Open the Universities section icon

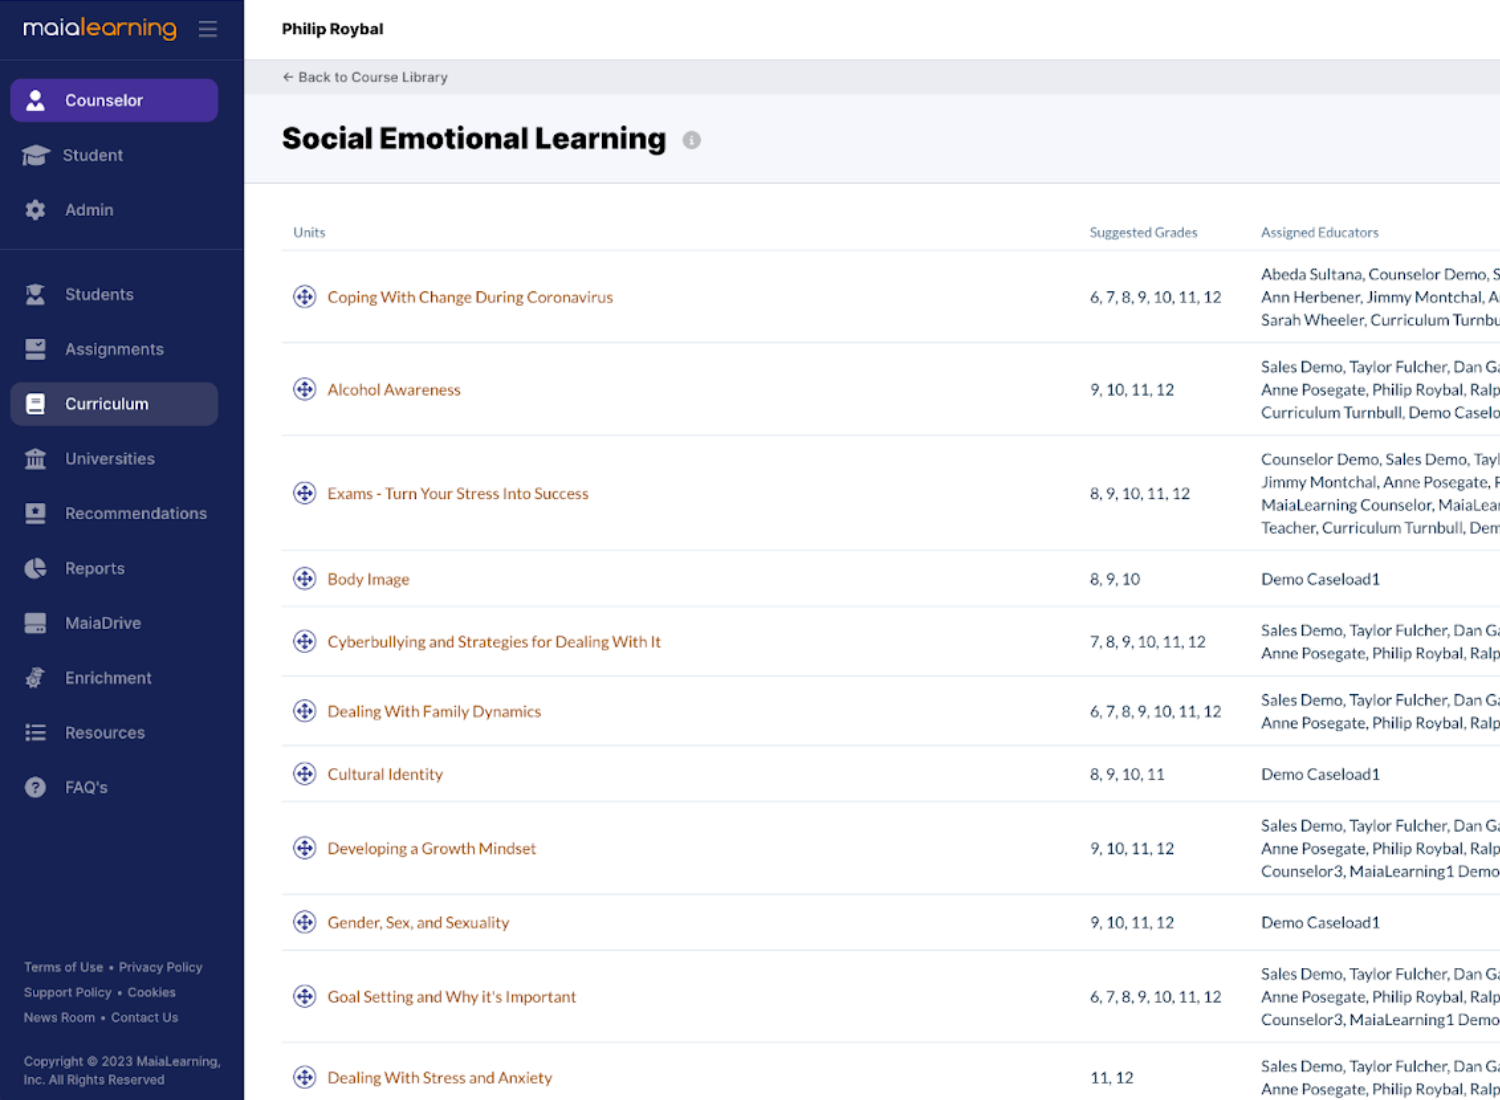point(35,458)
